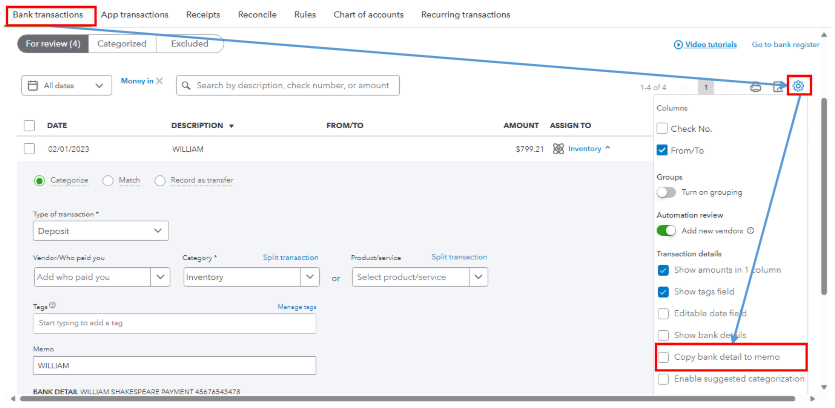
Task: Click the Inventory category icon in Assign To
Action: (x=558, y=149)
